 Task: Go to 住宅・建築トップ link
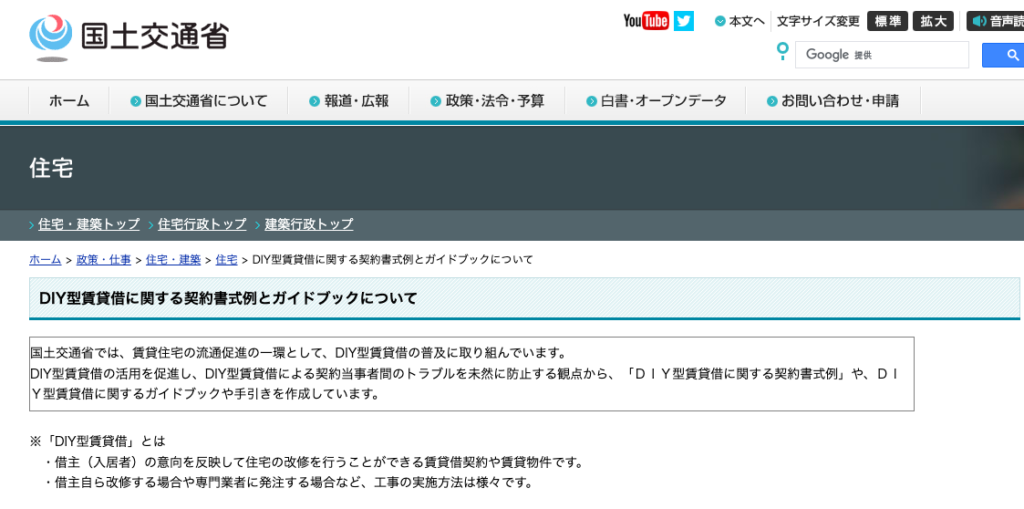pos(89,224)
